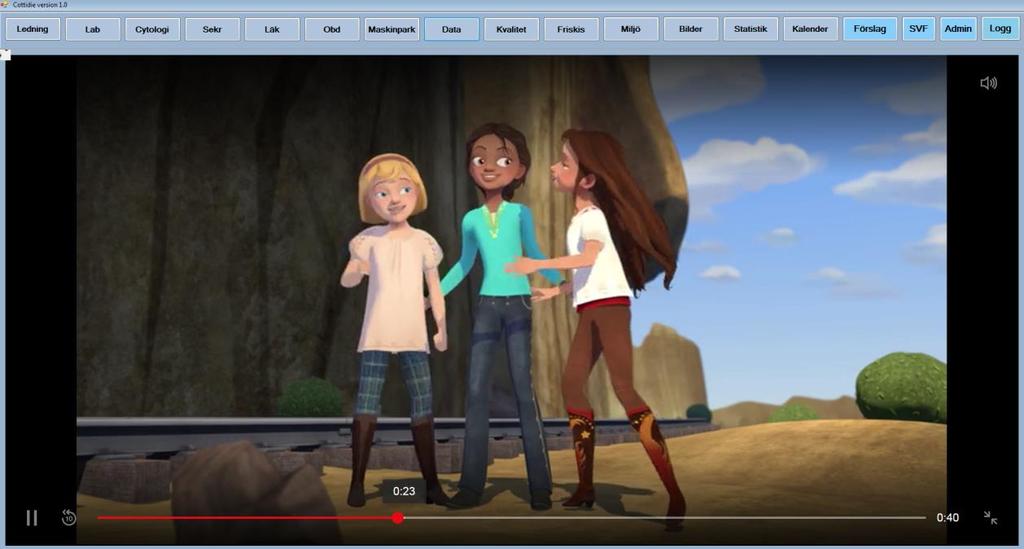Open the Logg section
This screenshot has width=1024, height=549.
1000,29
